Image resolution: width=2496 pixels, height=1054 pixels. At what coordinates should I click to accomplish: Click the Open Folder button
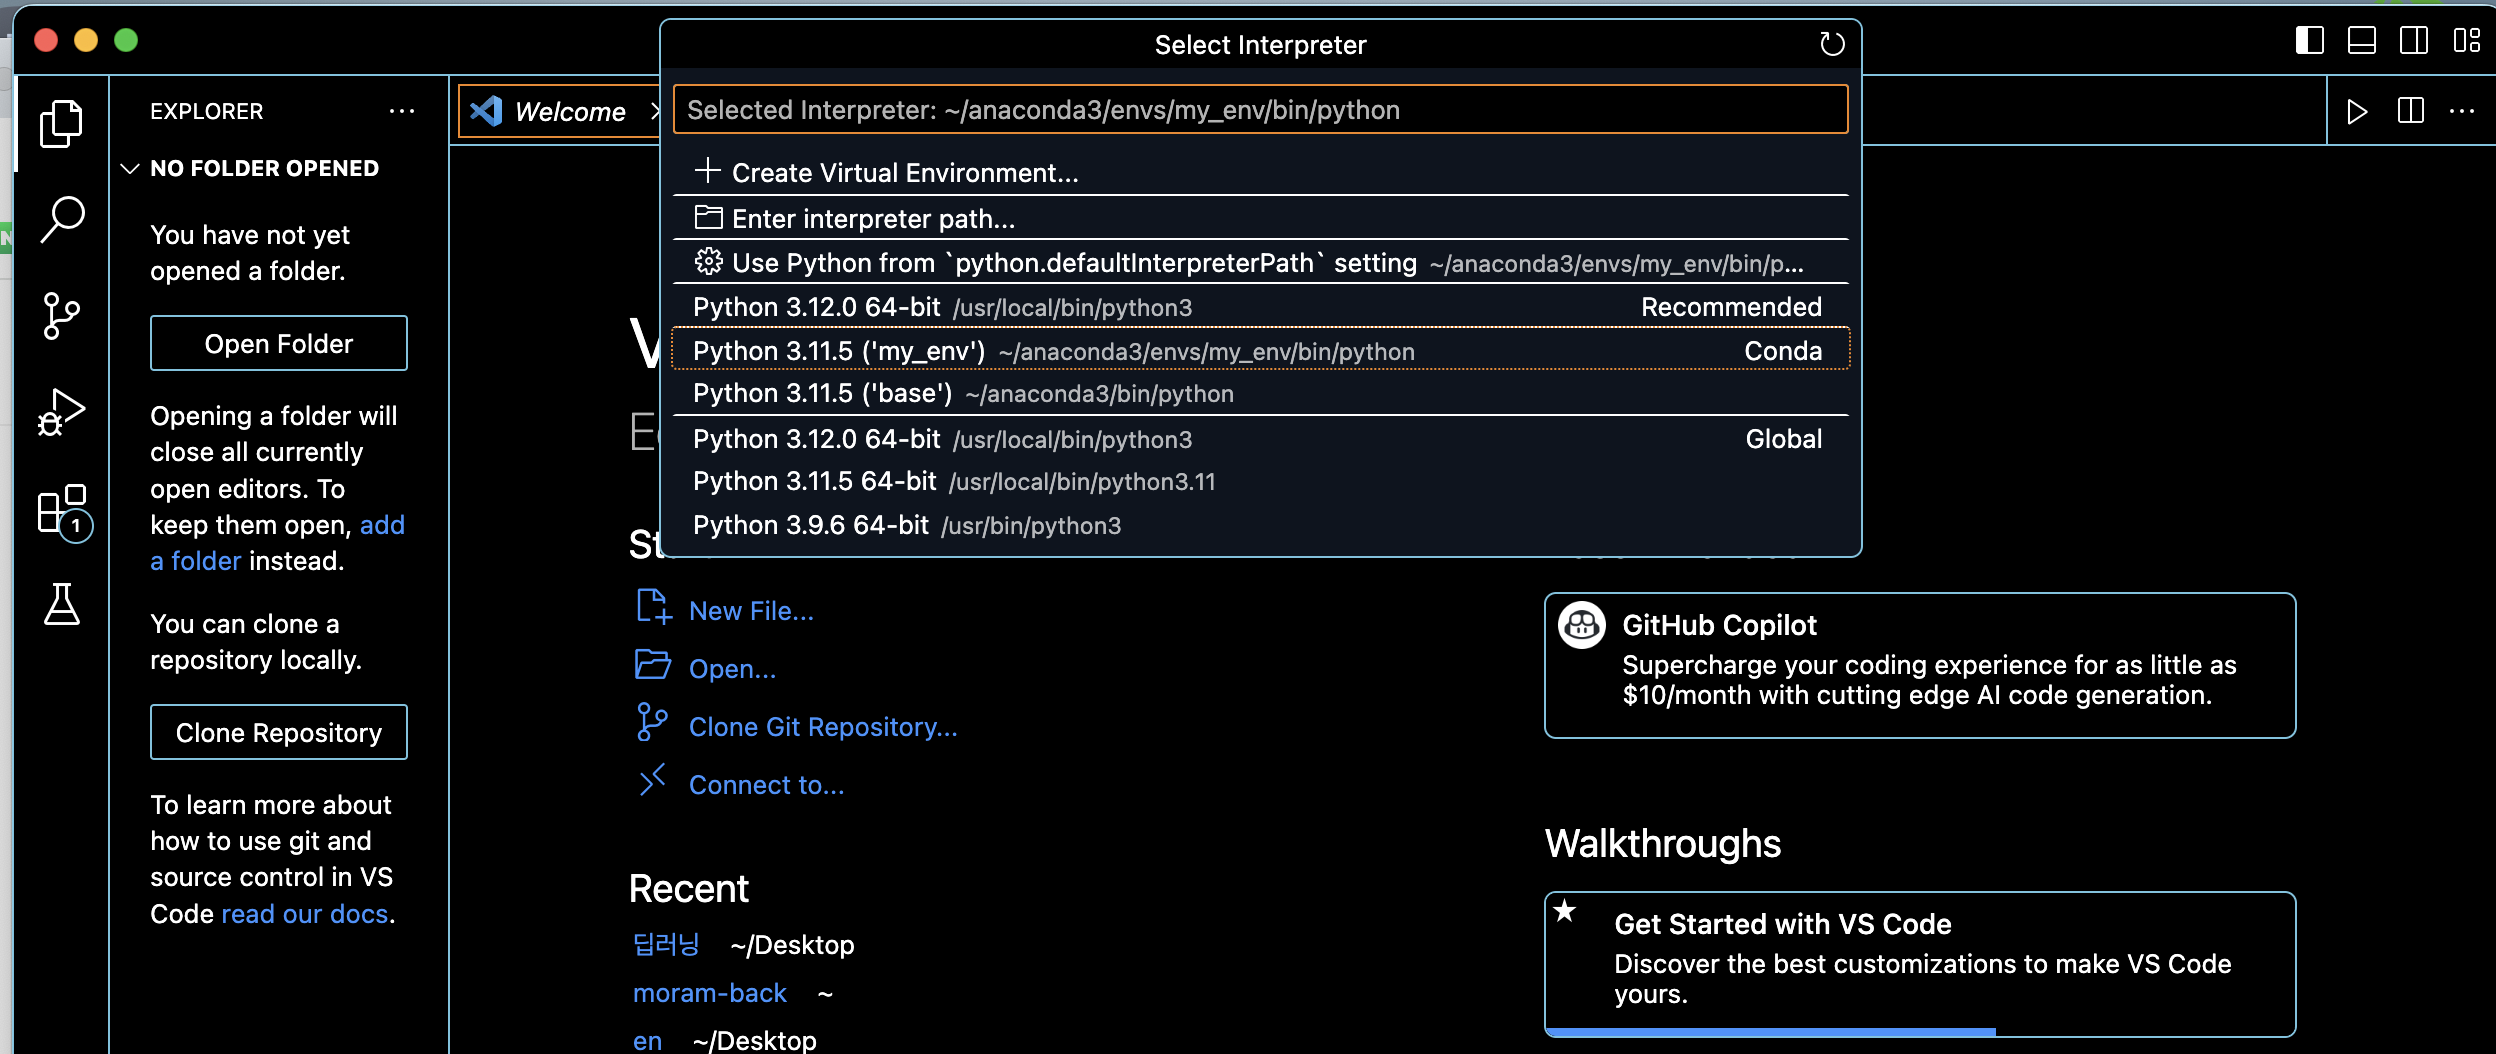point(279,343)
